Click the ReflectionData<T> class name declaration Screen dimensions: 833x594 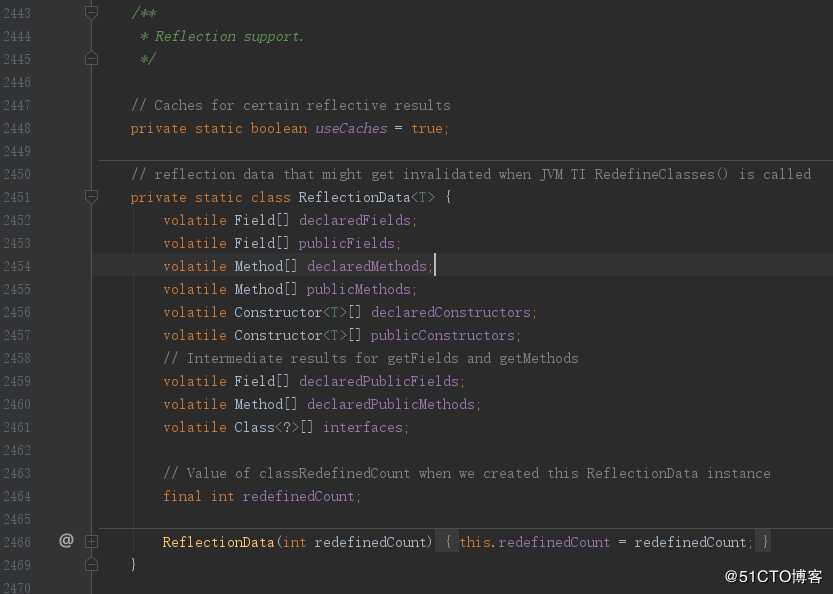[367, 197]
